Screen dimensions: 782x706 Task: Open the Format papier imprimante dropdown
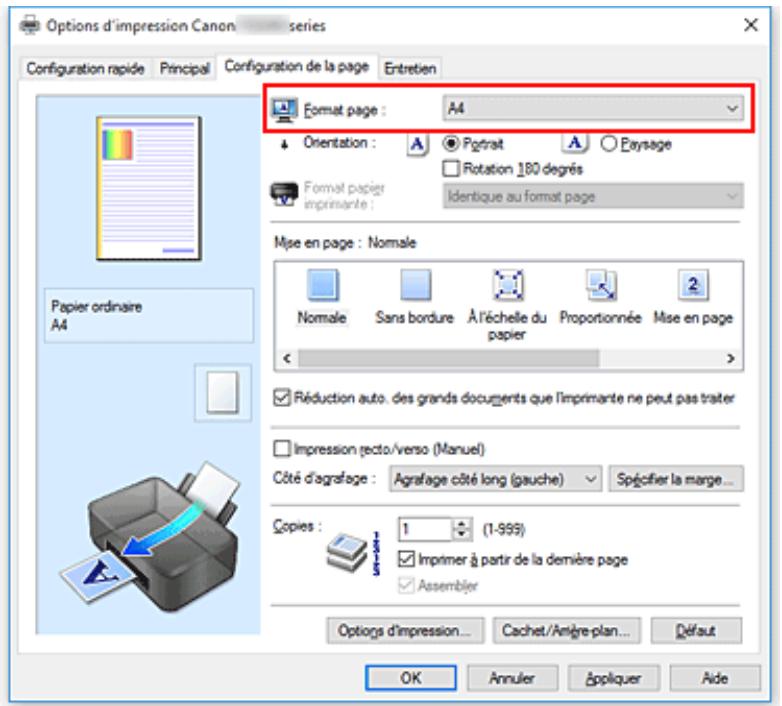tap(593, 196)
